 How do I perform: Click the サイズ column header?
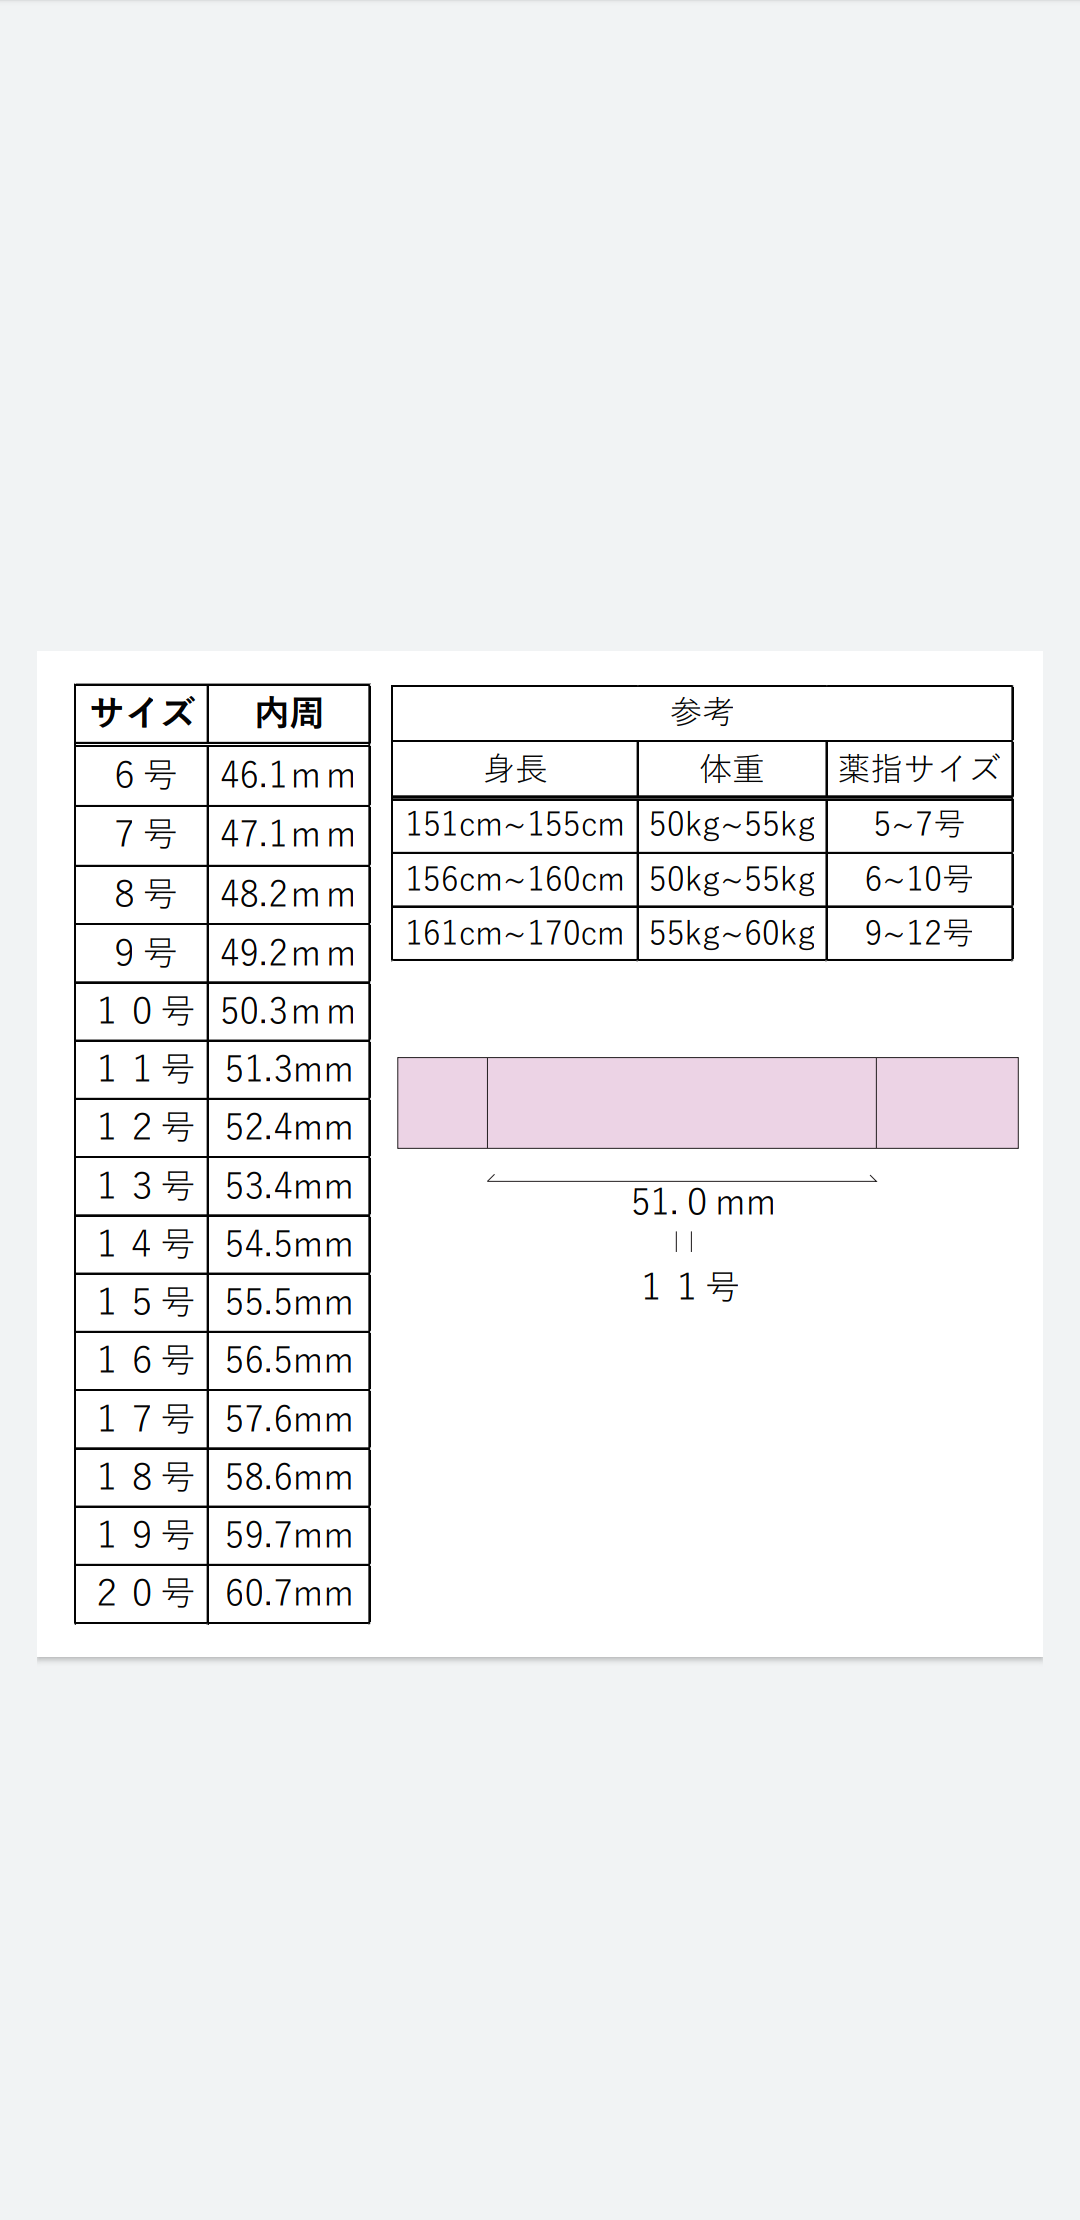point(141,714)
